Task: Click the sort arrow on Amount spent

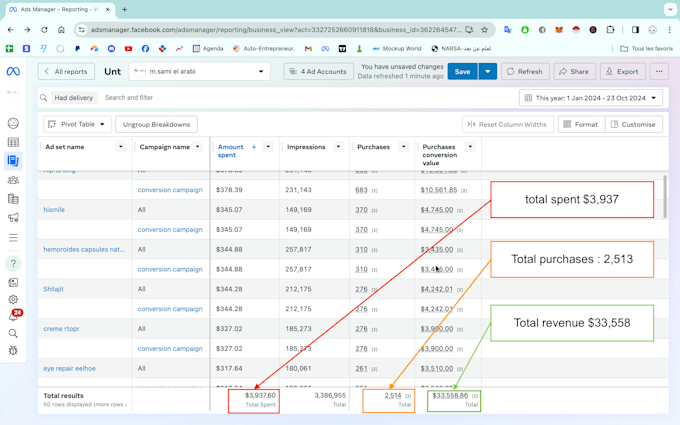Action: coord(254,147)
